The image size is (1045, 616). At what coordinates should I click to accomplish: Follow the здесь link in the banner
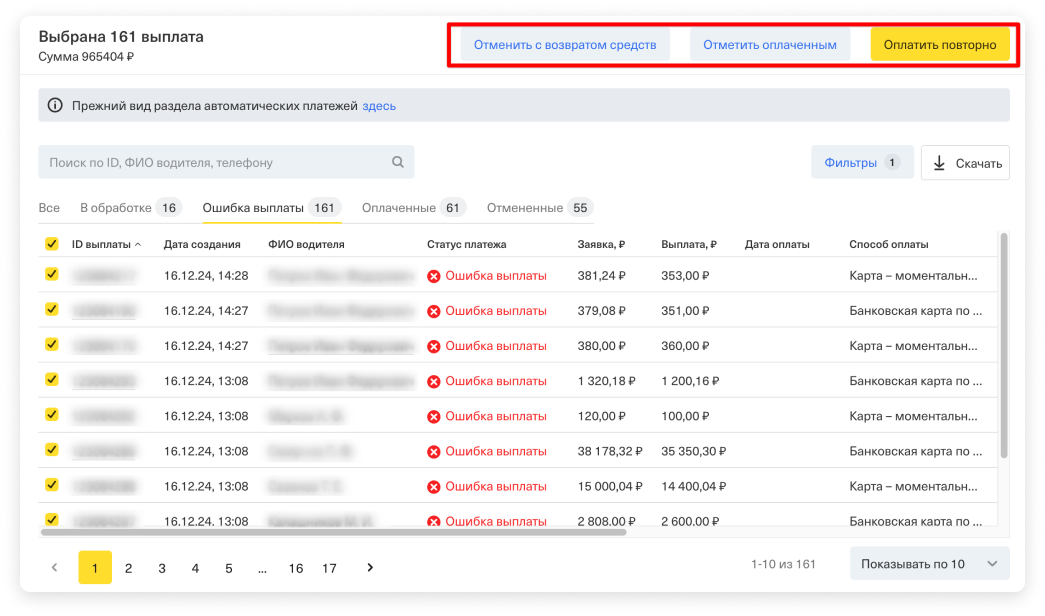[379, 105]
